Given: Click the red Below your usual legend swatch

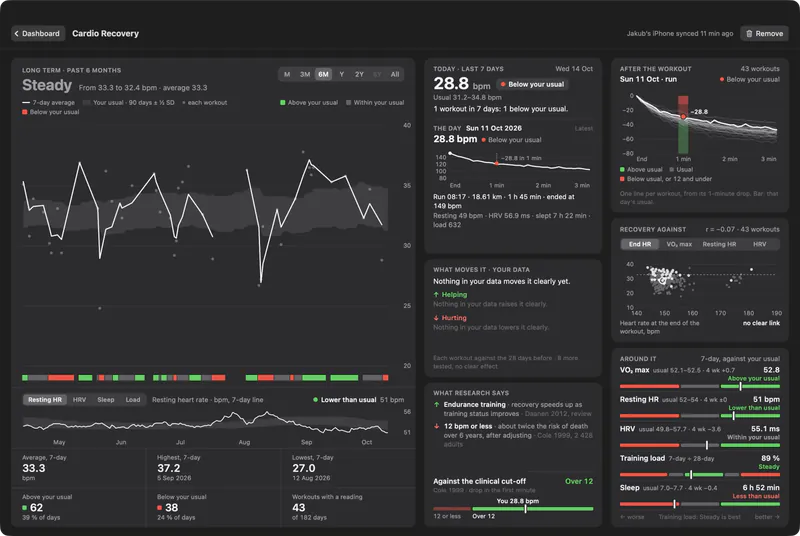Looking at the screenshot, I should [x=24, y=112].
